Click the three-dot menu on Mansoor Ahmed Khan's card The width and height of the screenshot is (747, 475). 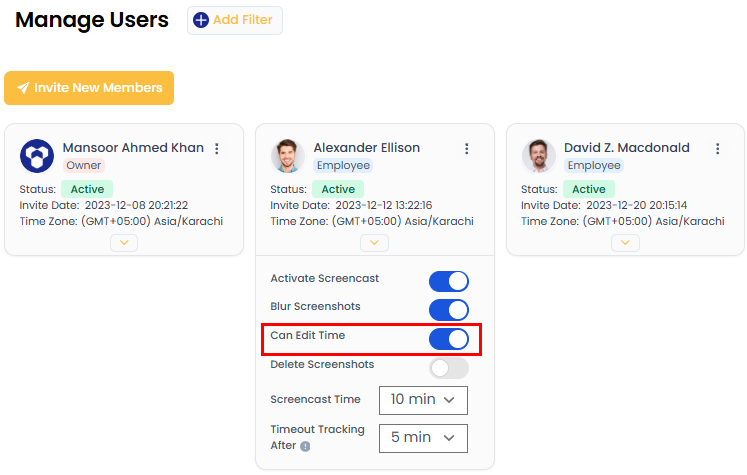click(216, 149)
